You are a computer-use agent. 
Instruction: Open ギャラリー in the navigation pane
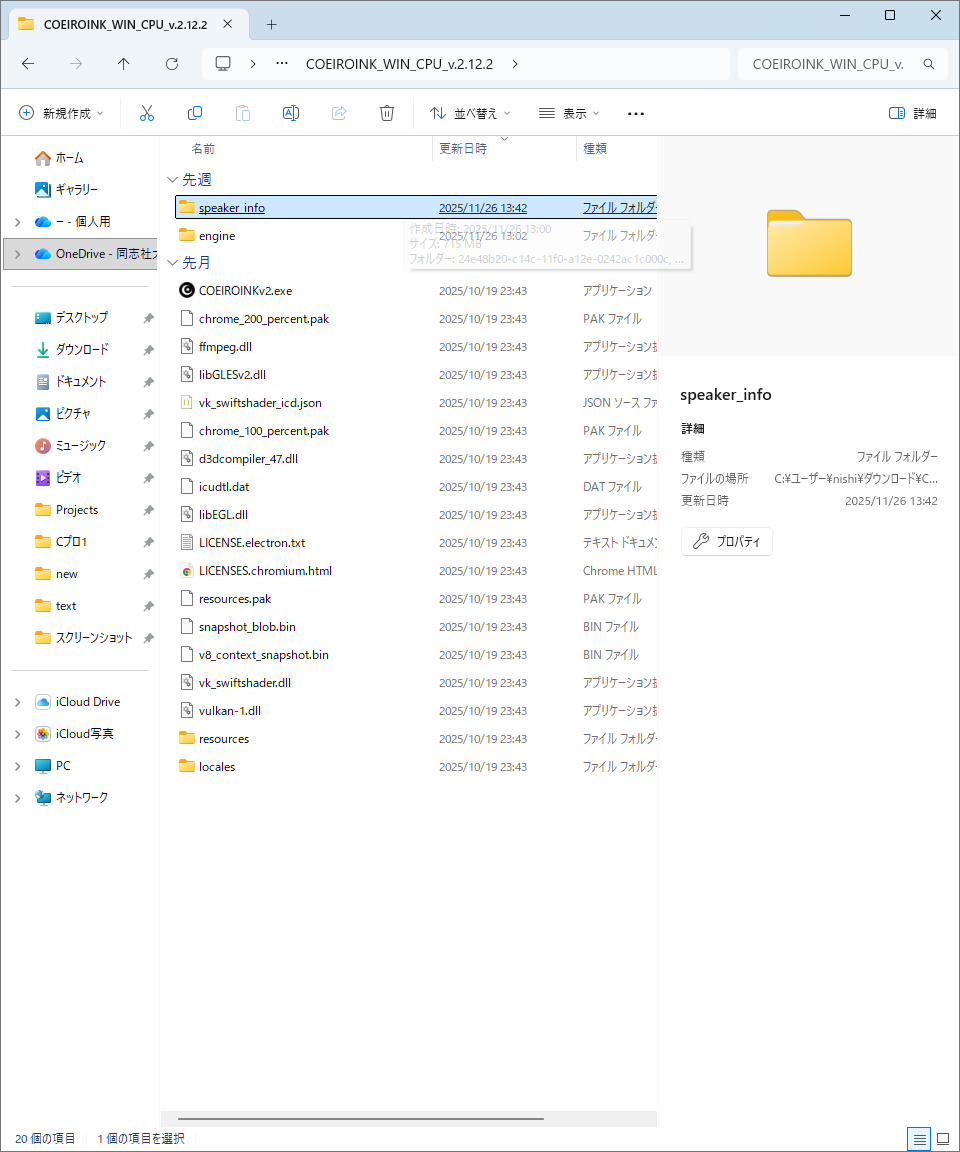(x=67, y=190)
